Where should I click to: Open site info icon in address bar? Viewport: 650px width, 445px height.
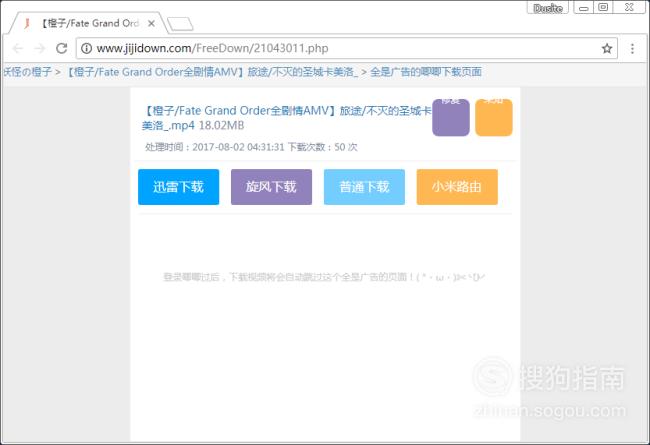point(86,49)
